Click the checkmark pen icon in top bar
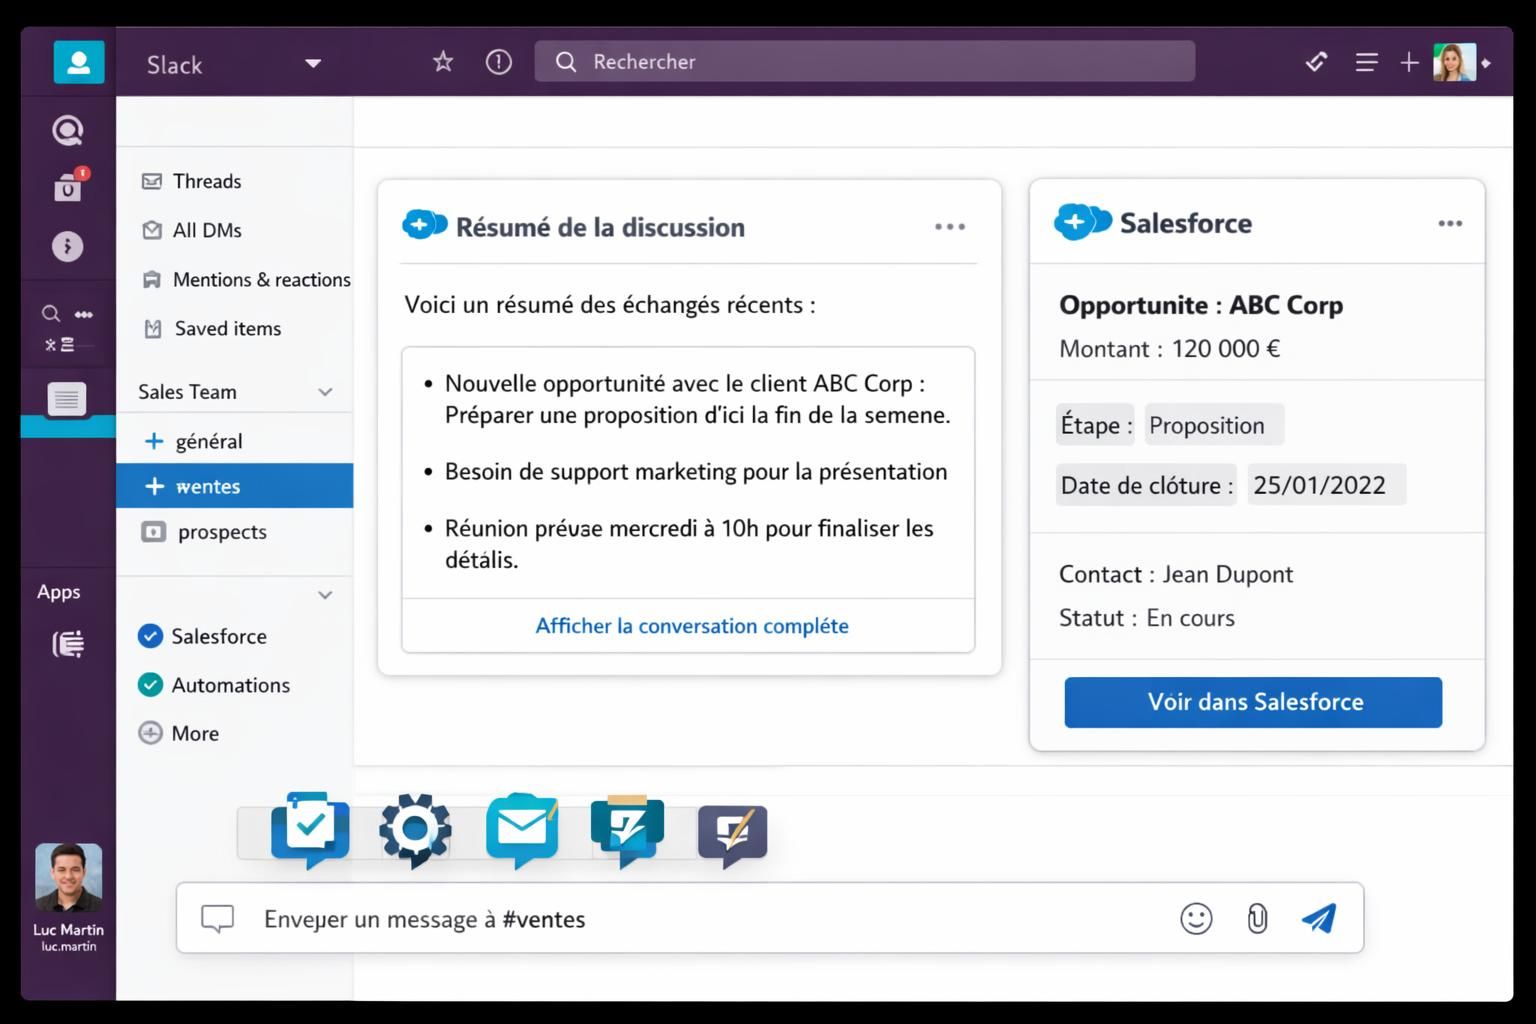The width and height of the screenshot is (1536, 1024). 1316,62
